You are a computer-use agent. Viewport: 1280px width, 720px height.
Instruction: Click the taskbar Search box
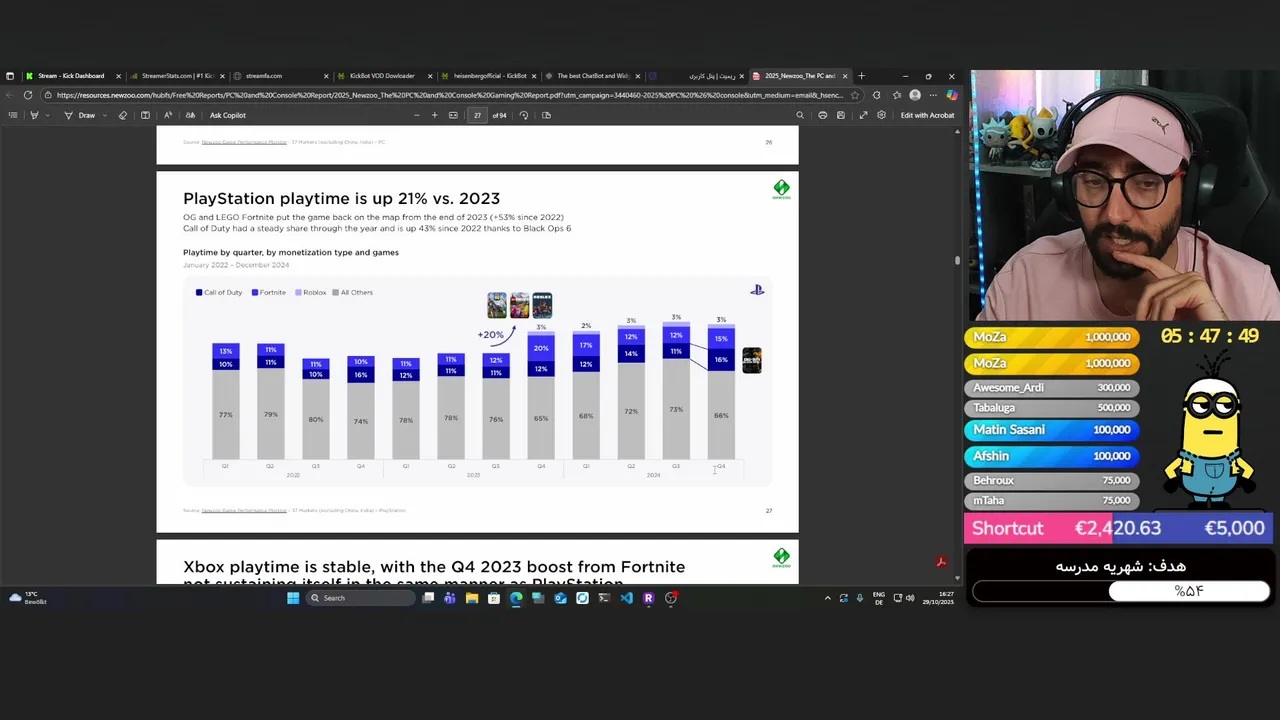click(360, 598)
